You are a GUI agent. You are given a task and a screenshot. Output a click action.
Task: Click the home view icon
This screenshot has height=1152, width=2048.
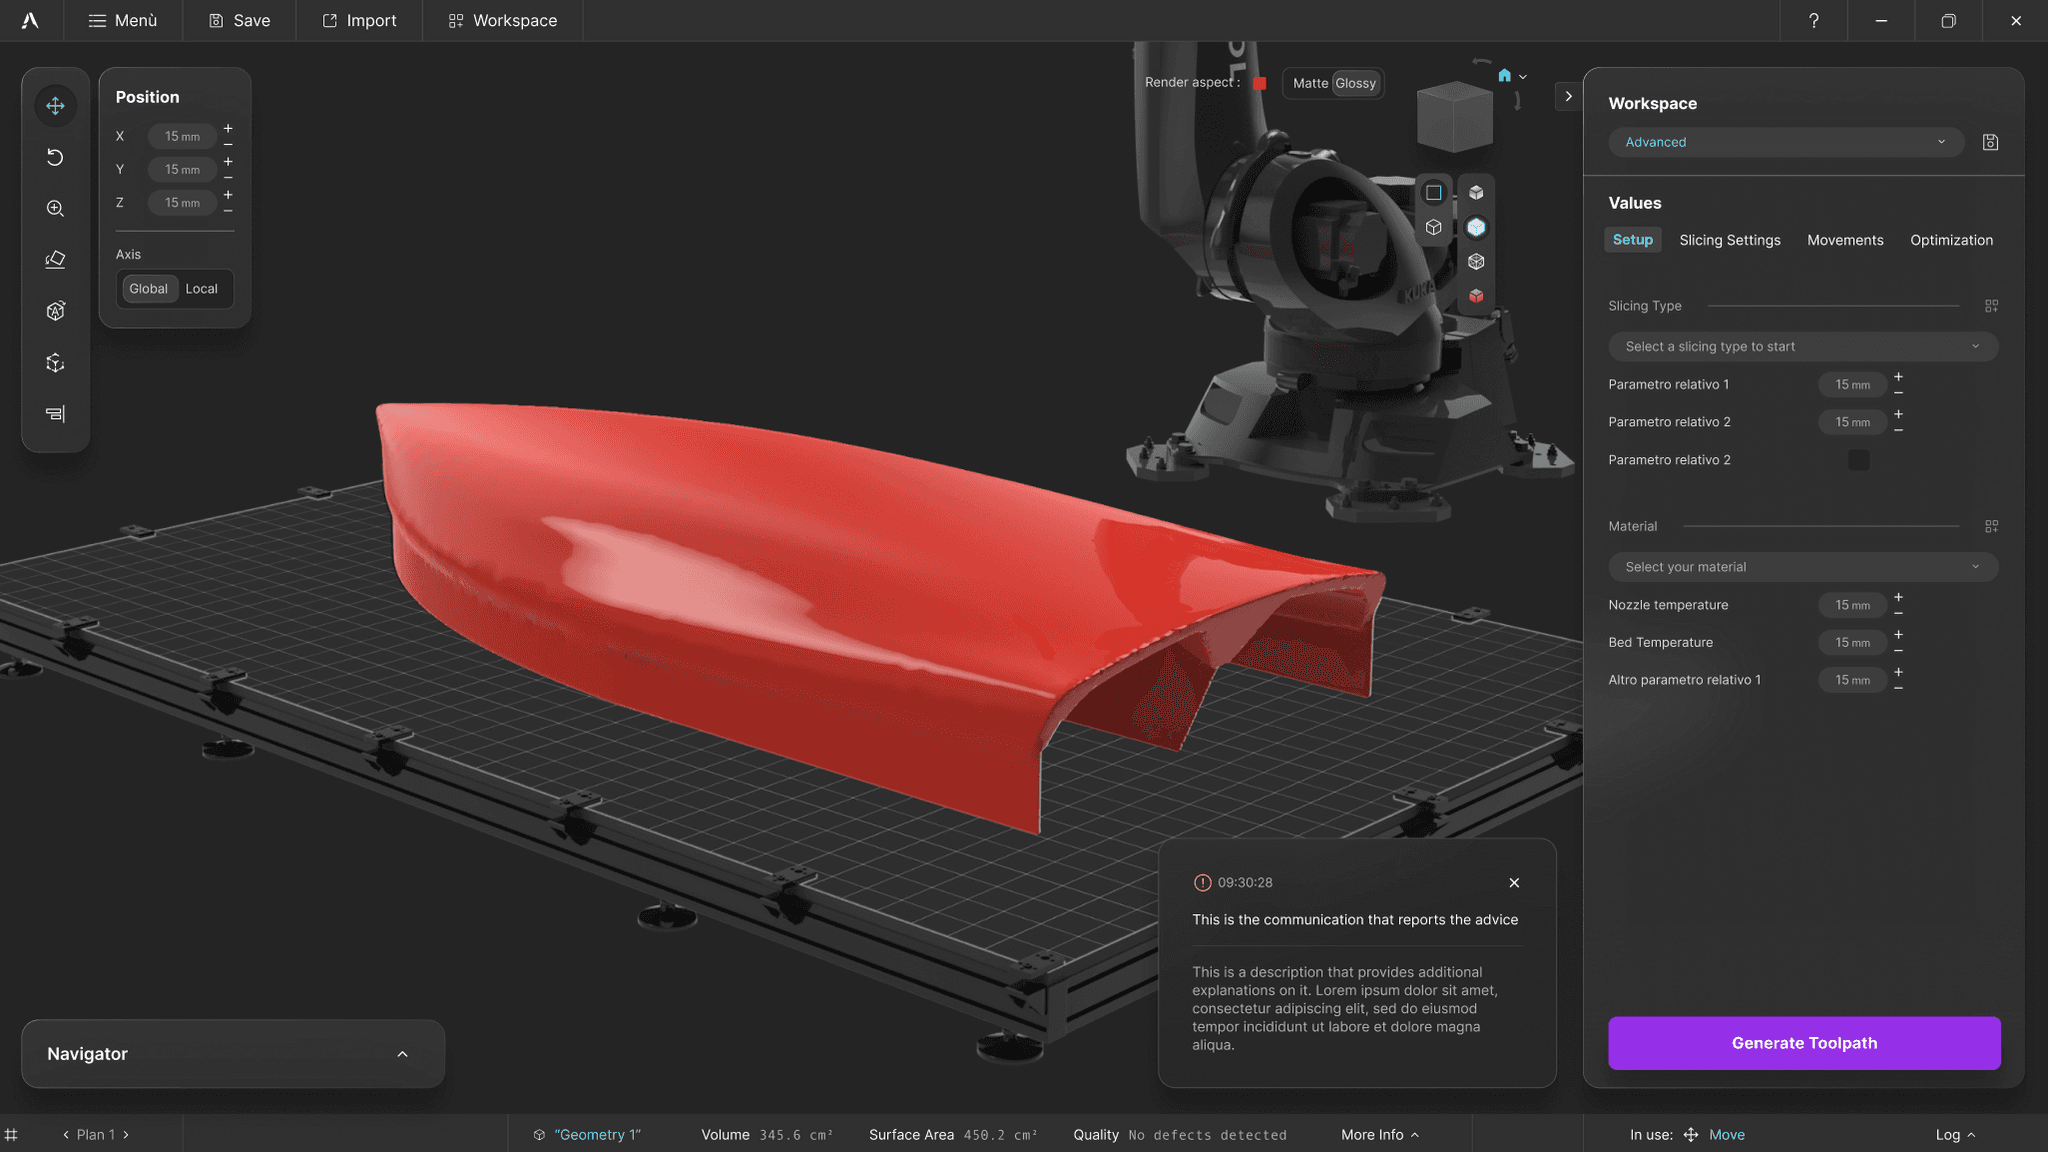point(1504,76)
